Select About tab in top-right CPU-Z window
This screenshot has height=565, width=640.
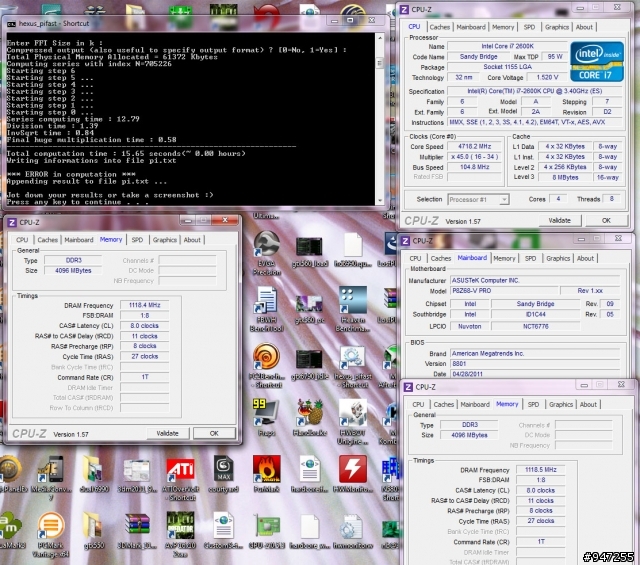pyautogui.click(x=584, y=27)
